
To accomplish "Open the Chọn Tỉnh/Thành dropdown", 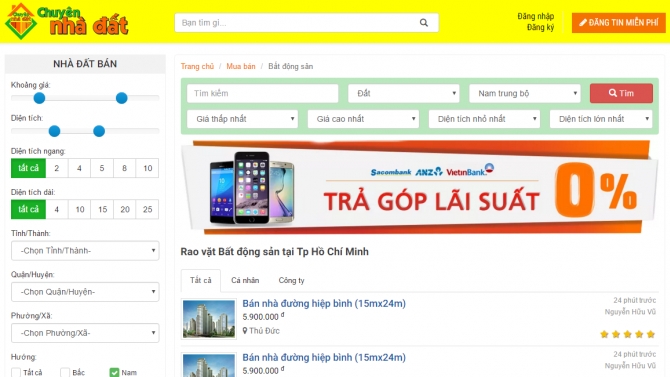I will 85,250.
